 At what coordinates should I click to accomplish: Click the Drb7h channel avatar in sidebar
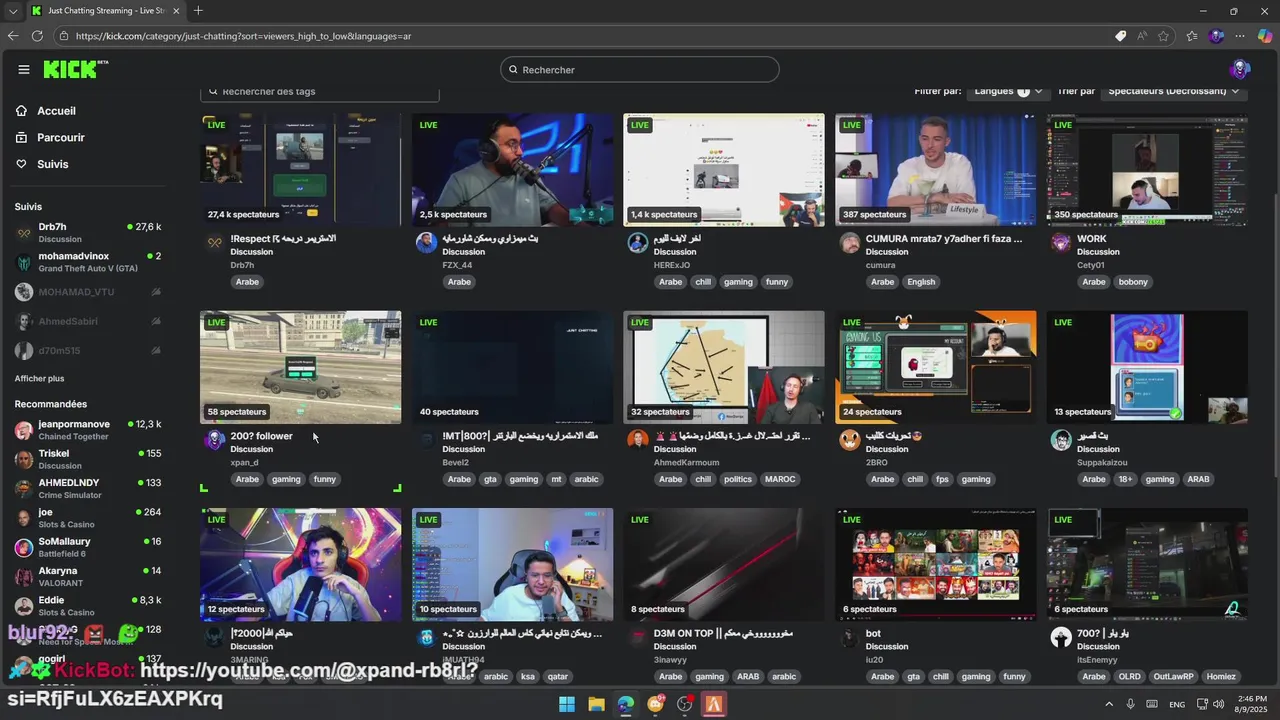point(24,233)
